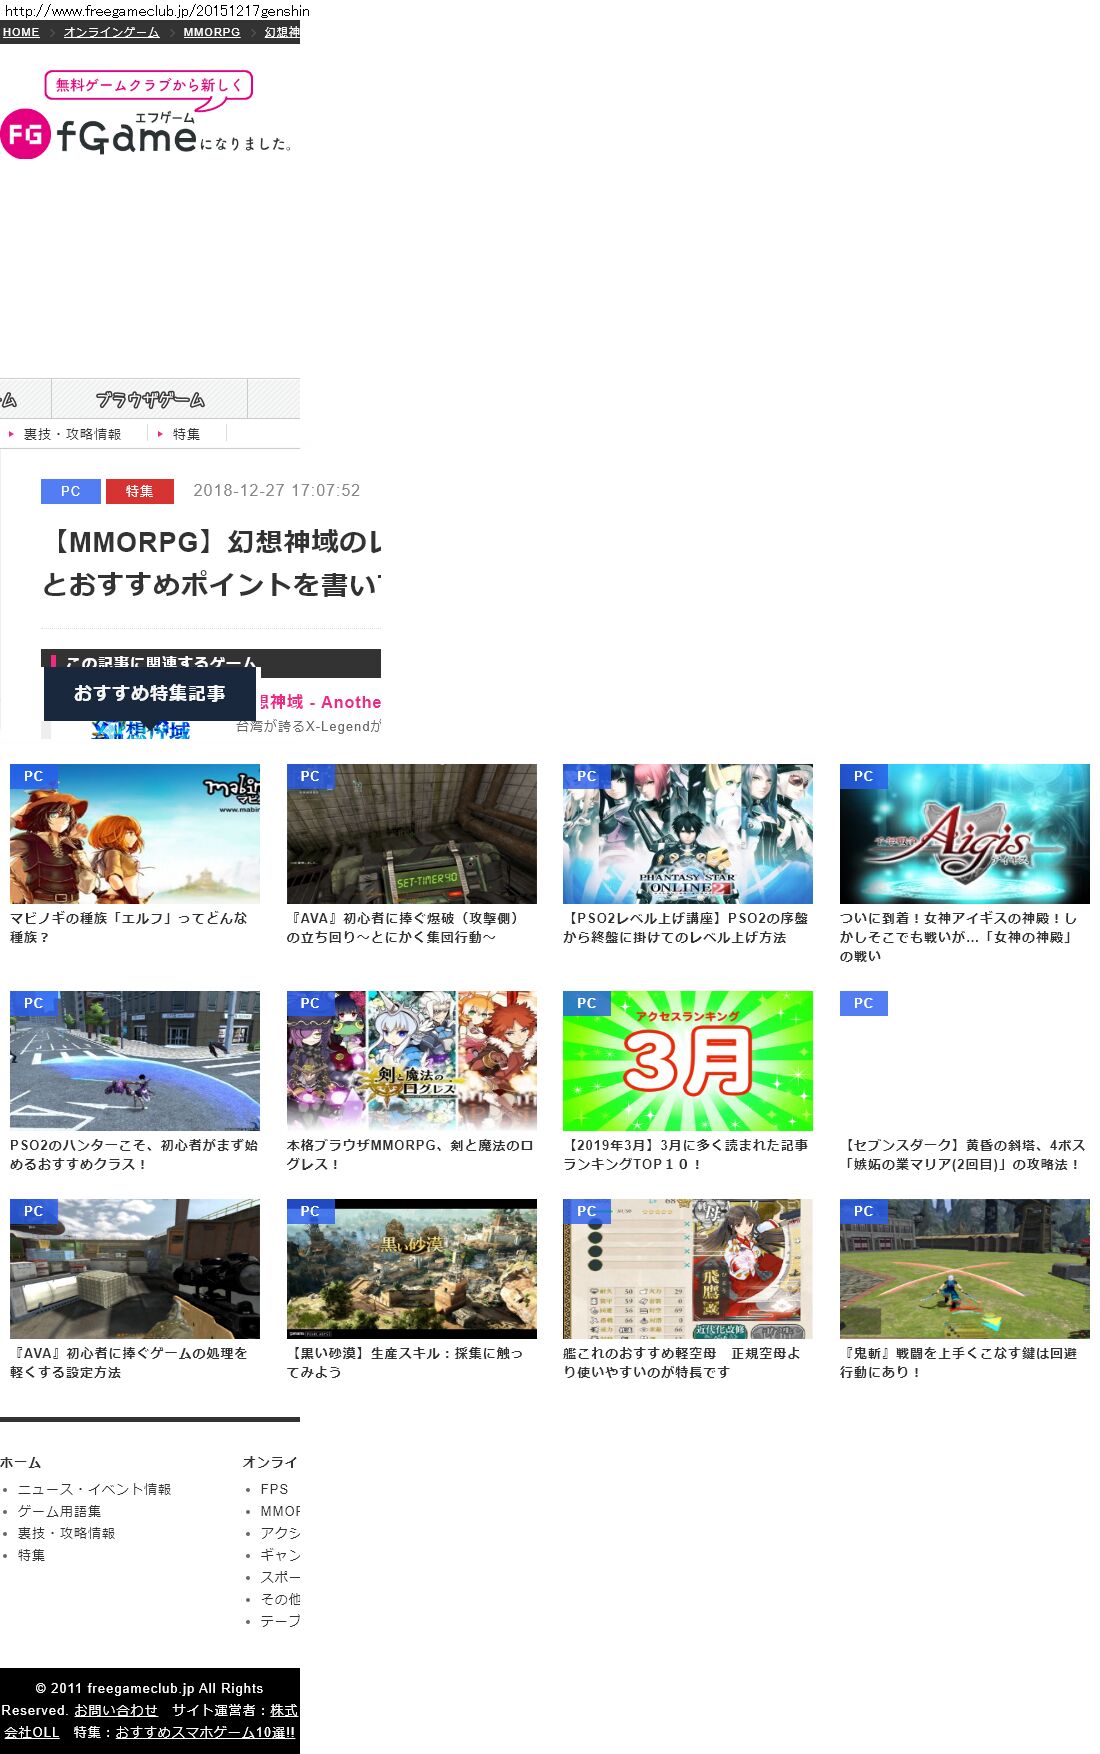1100x1754 pixels.
Task: Open the Aigis goddess temple thumbnail
Action: point(964,834)
